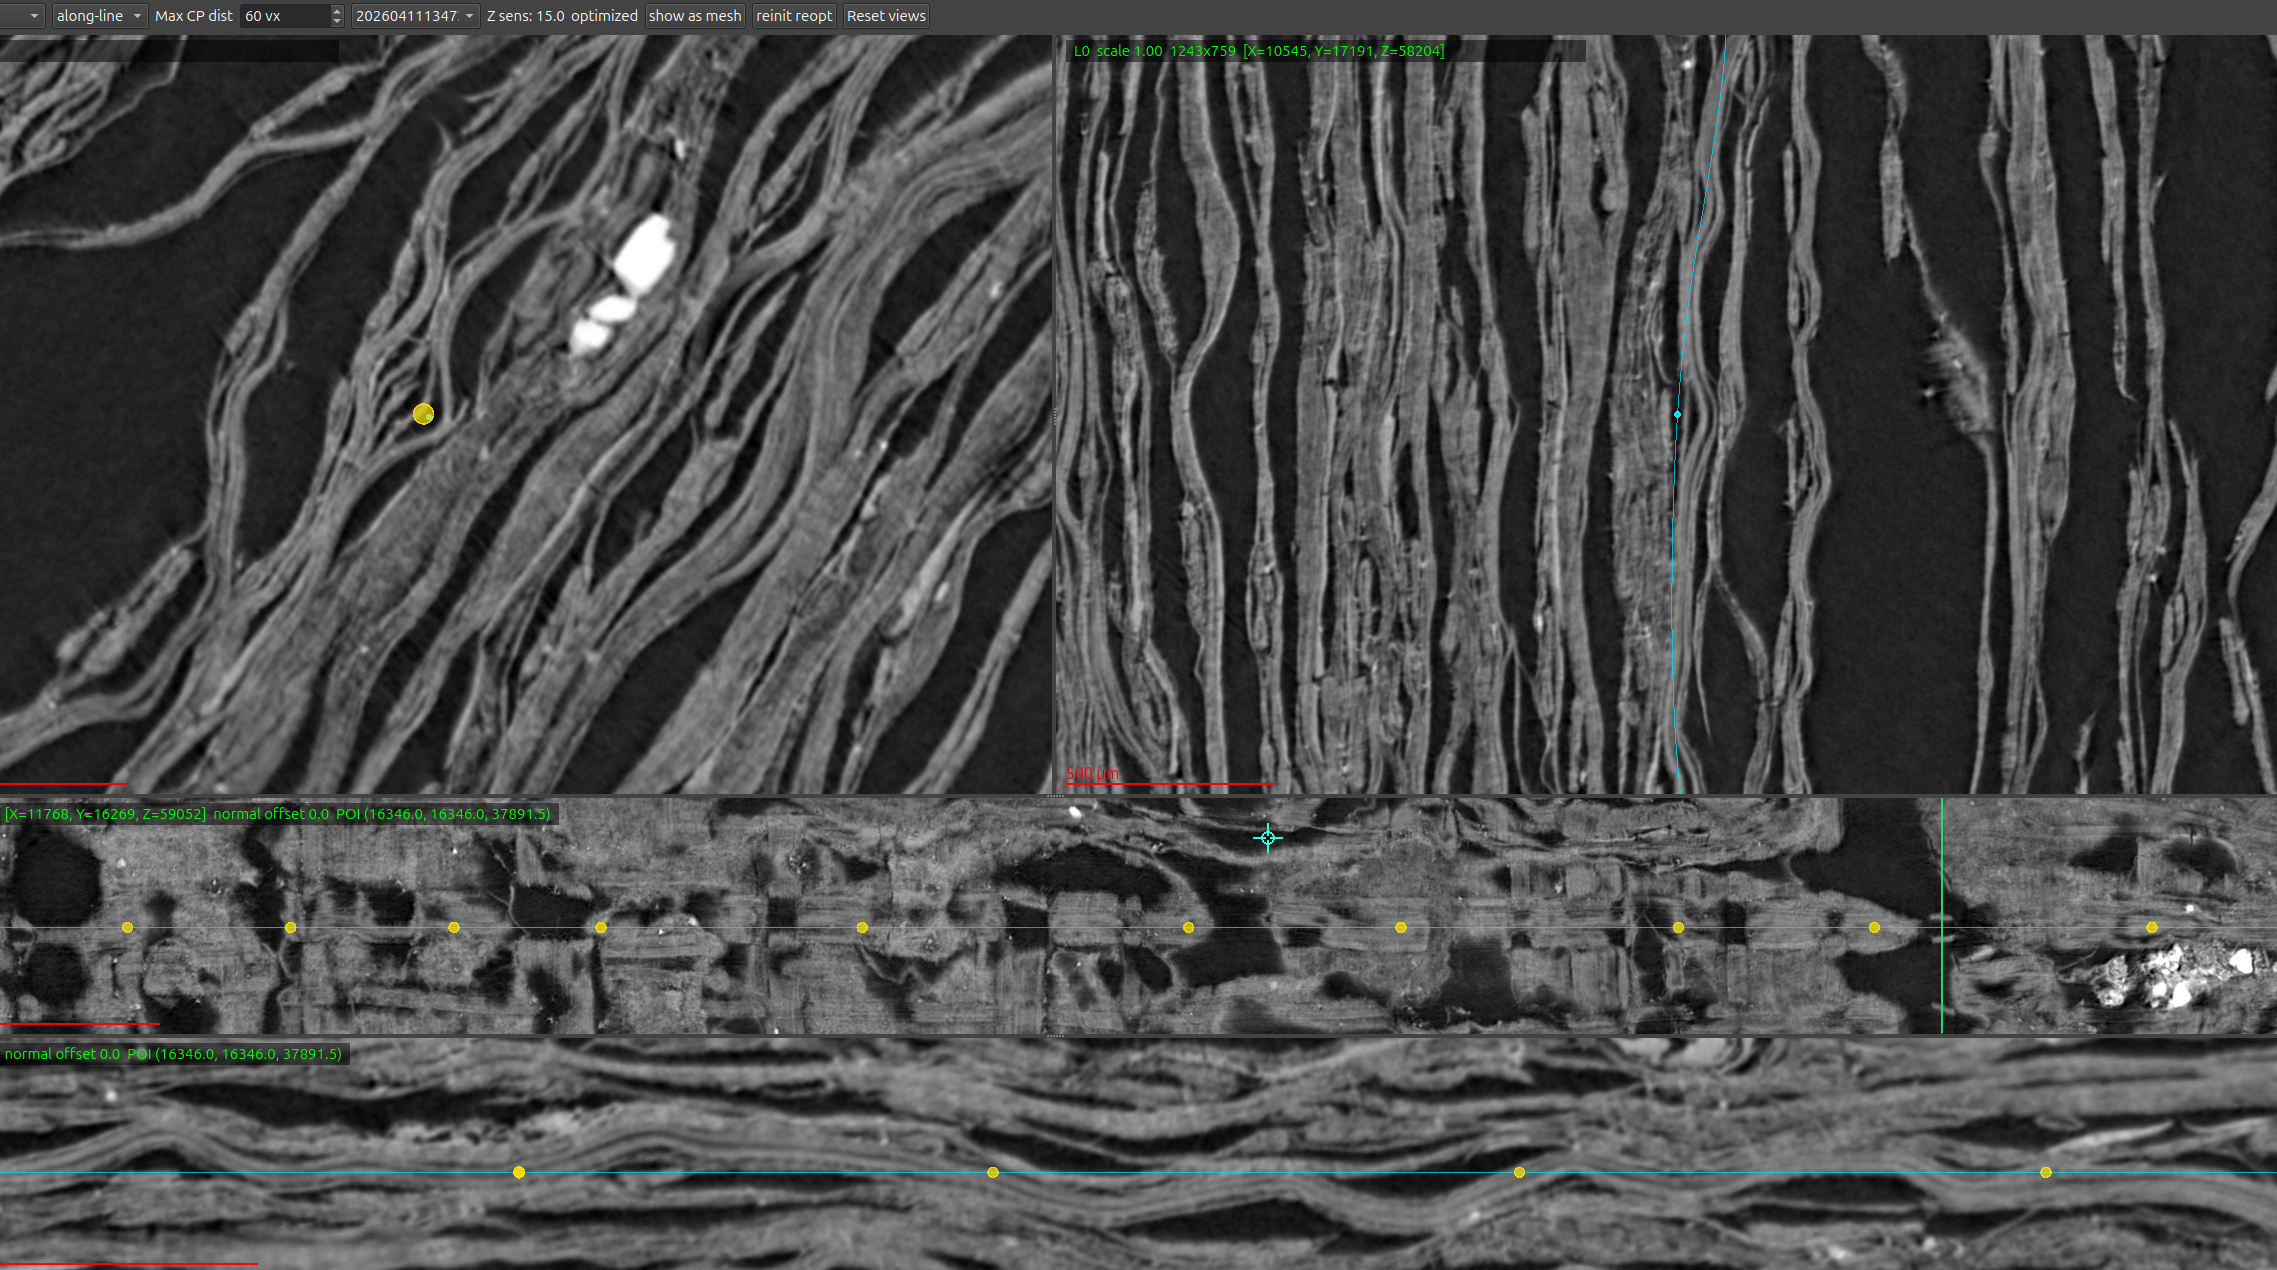Open the along-line mode dropdown

(99, 16)
